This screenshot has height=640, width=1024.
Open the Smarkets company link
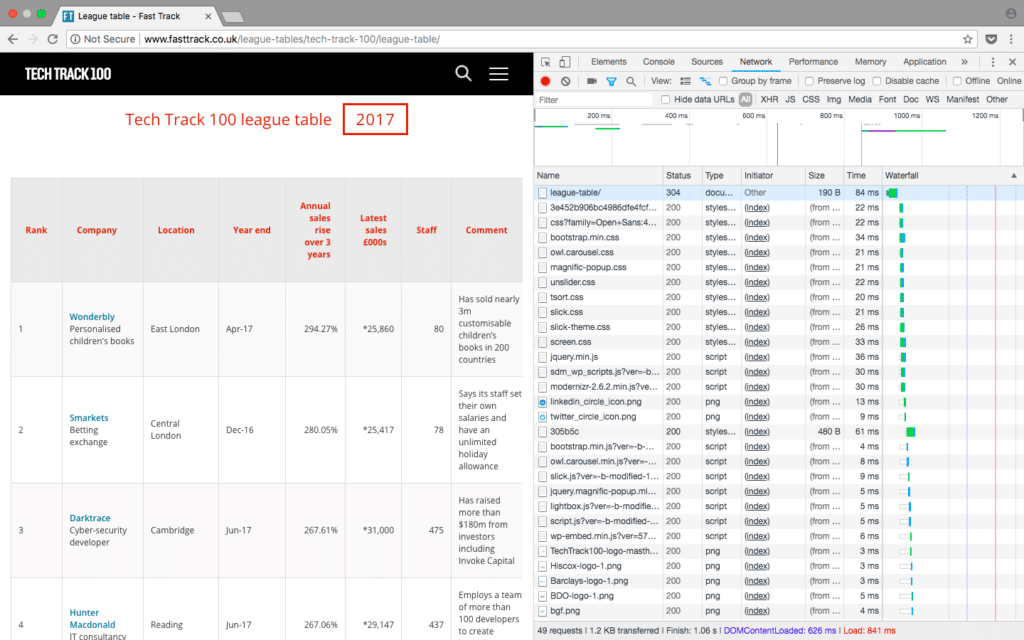tap(89, 418)
